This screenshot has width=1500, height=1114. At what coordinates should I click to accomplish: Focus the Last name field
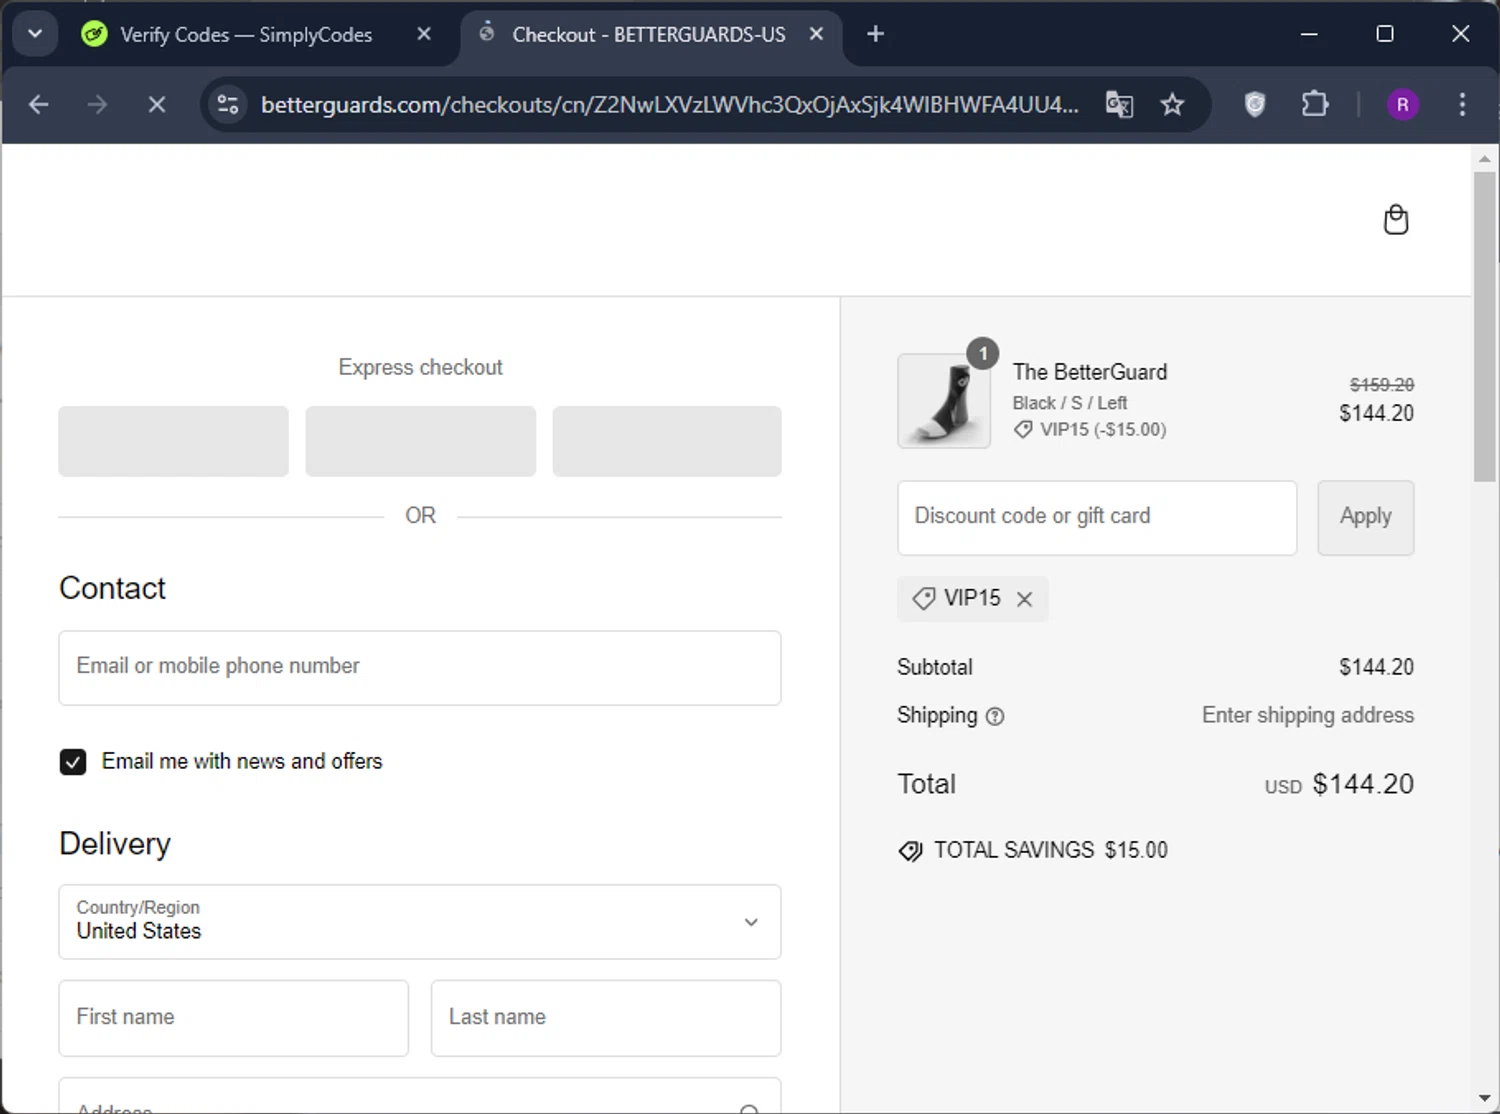pos(606,1018)
